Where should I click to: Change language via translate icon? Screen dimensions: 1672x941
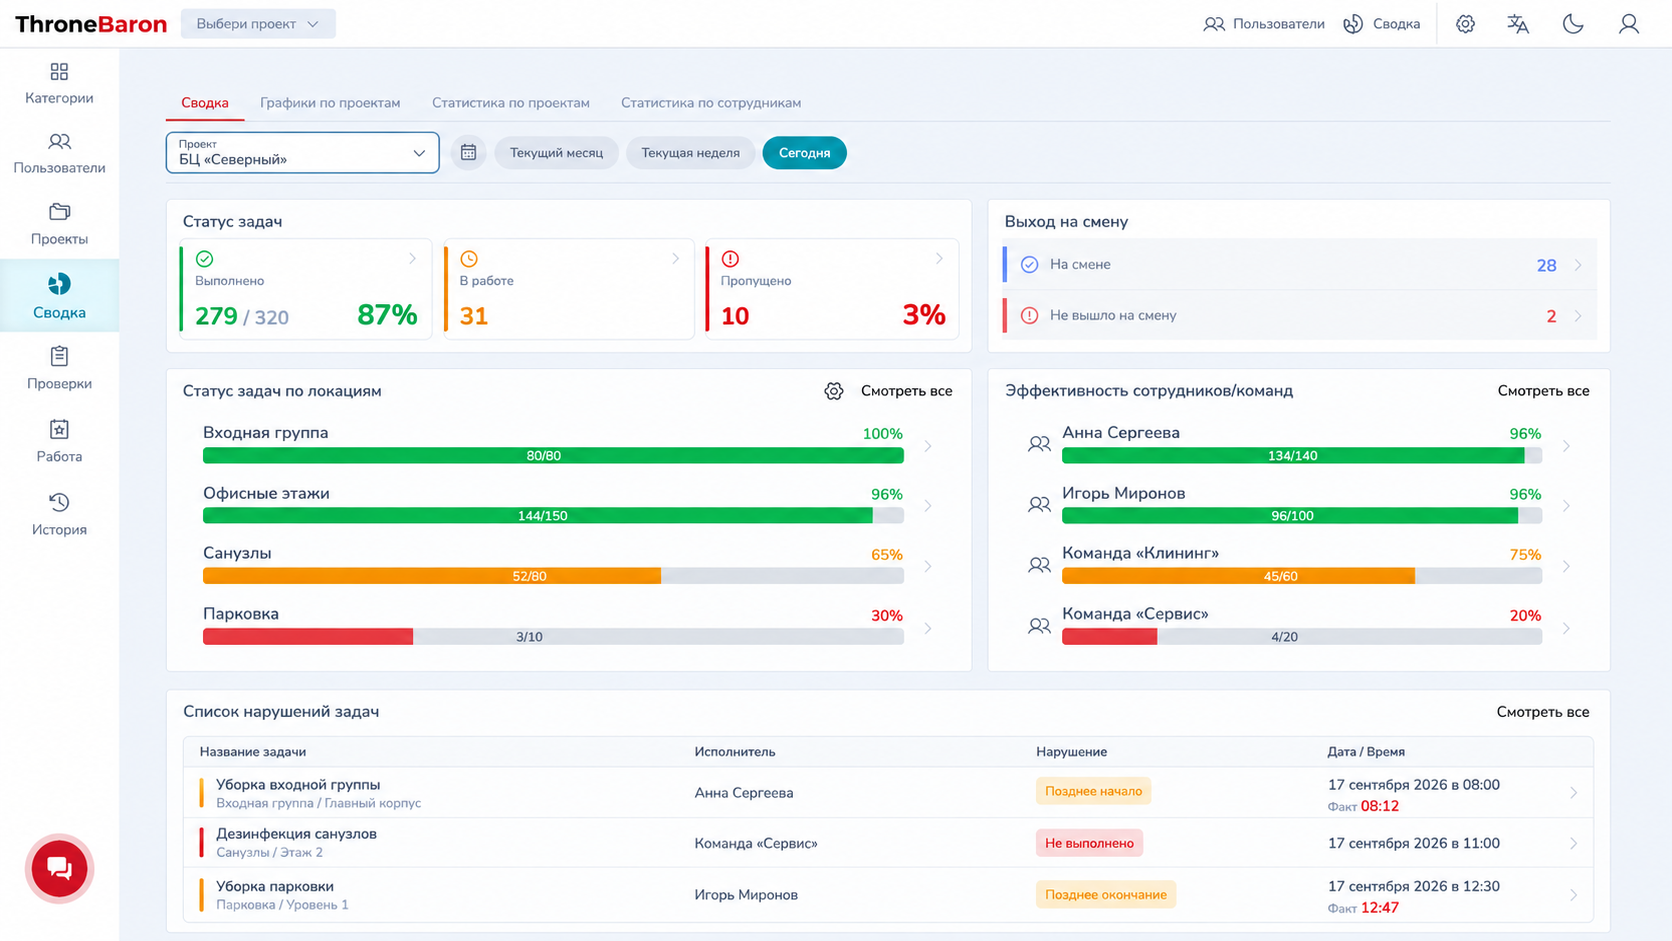click(x=1518, y=24)
